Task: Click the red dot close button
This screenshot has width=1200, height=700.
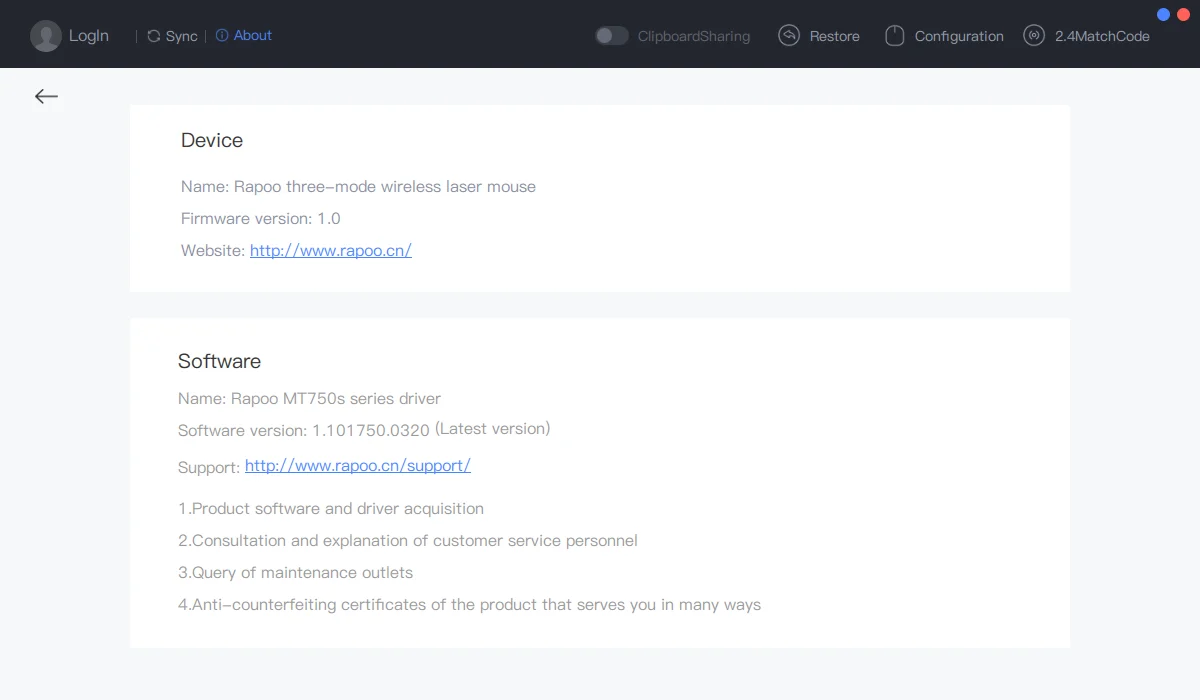Action: click(x=1182, y=15)
